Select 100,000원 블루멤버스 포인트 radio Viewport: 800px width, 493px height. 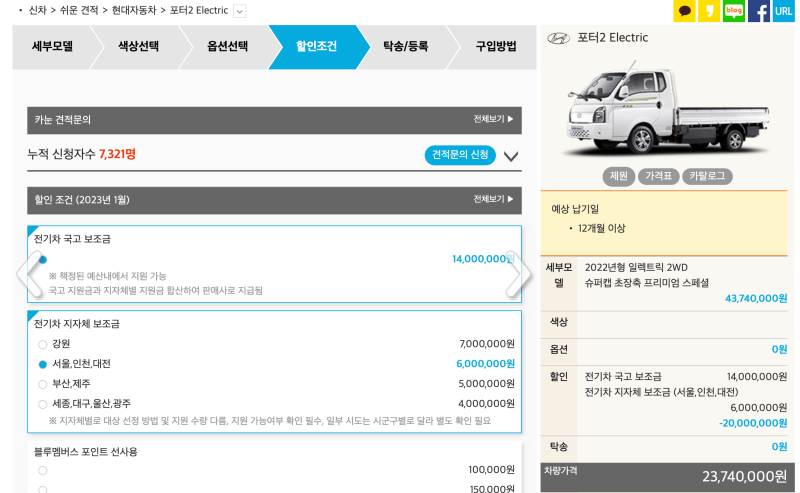pos(43,471)
